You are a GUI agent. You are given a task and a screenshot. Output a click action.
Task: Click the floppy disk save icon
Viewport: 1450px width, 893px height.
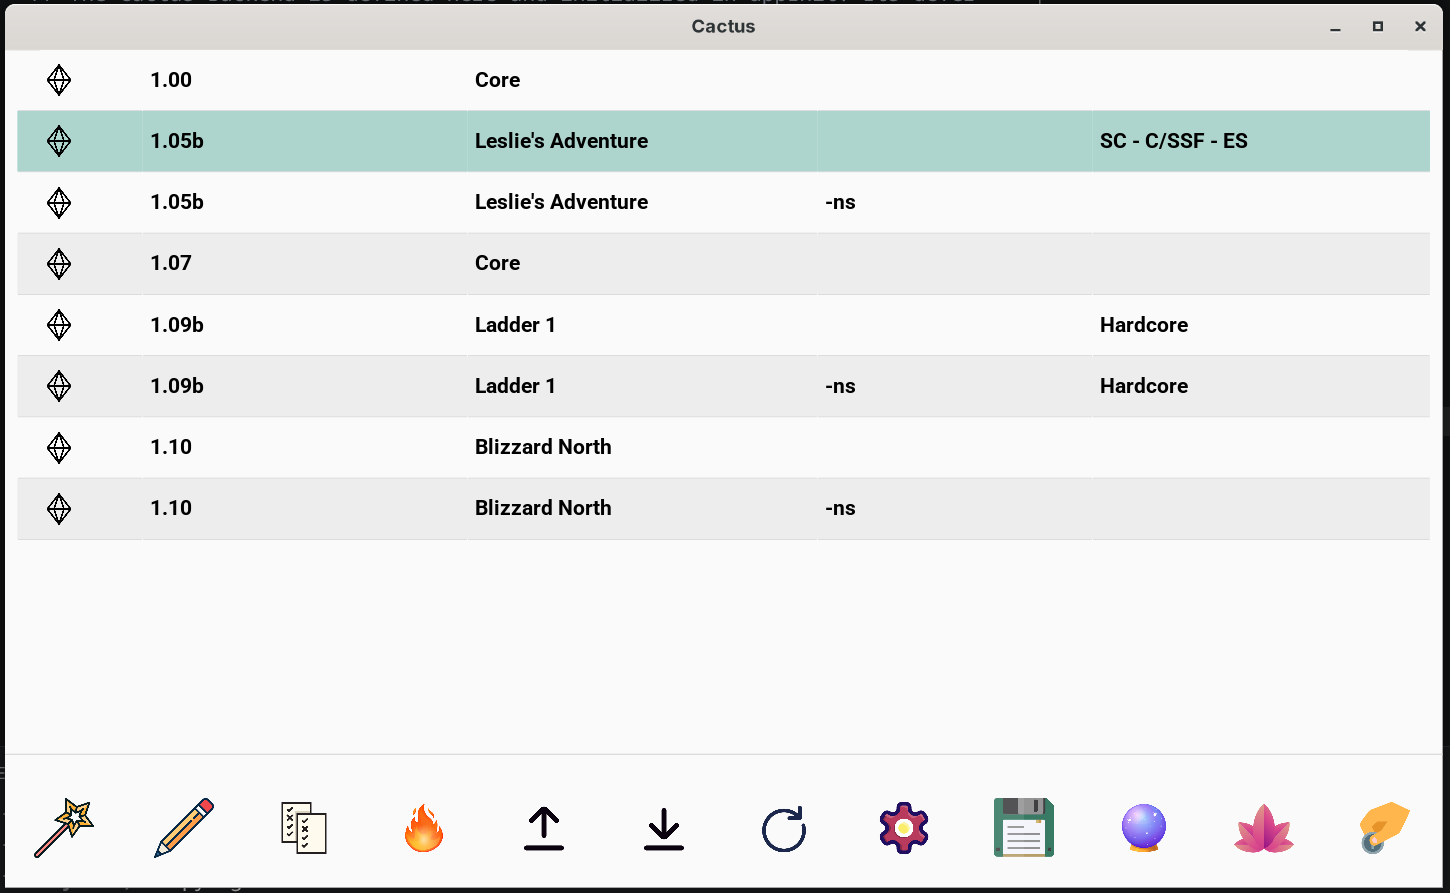pyautogui.click(x=1024, y=828)
